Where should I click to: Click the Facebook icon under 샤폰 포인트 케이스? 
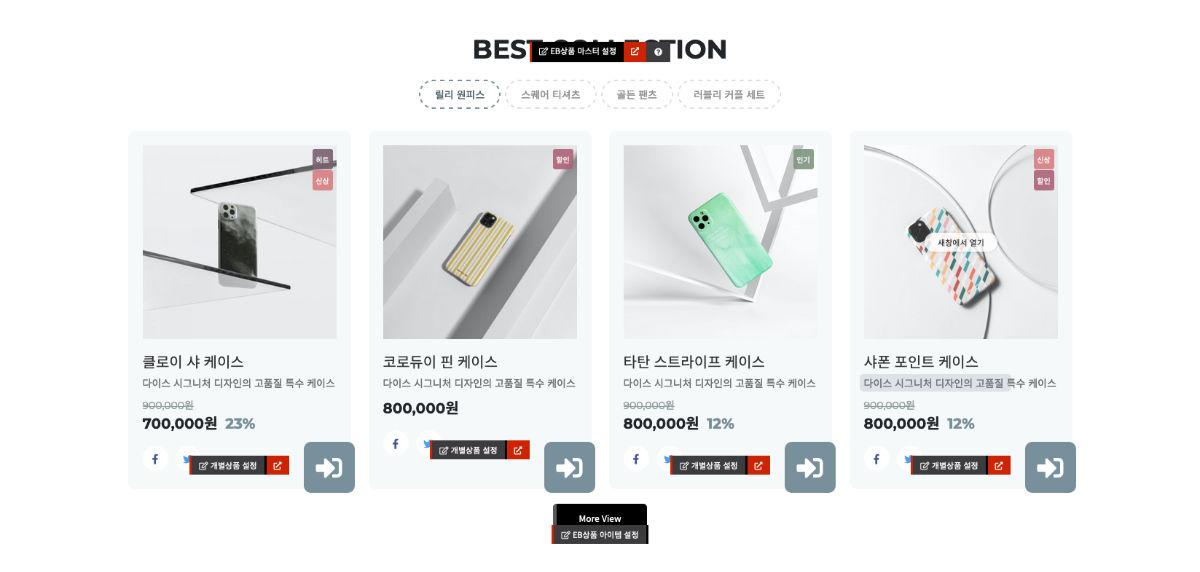pos(876,458)
